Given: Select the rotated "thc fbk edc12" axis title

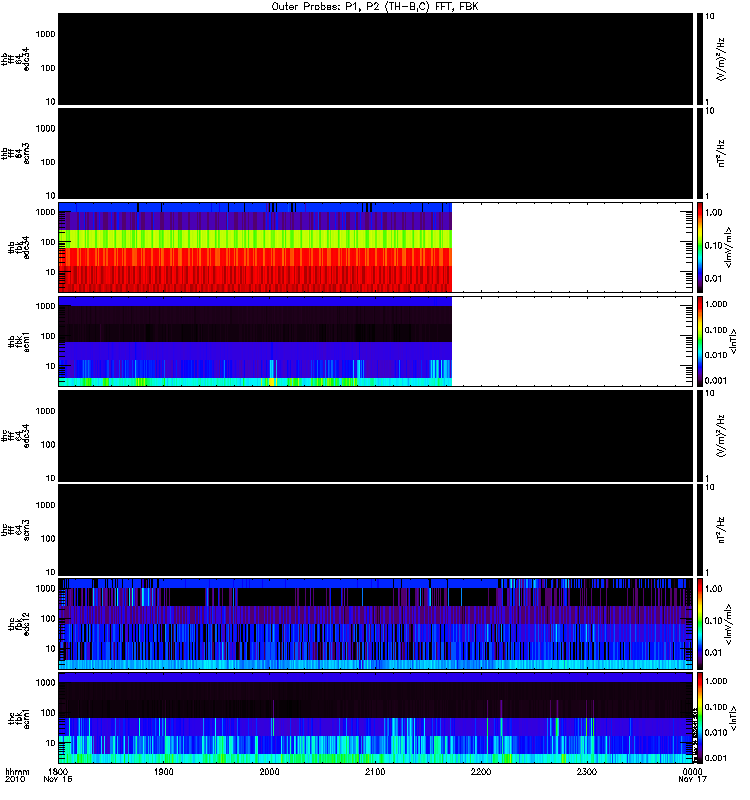Looking at the screenshot, I should tap(18, 623).
